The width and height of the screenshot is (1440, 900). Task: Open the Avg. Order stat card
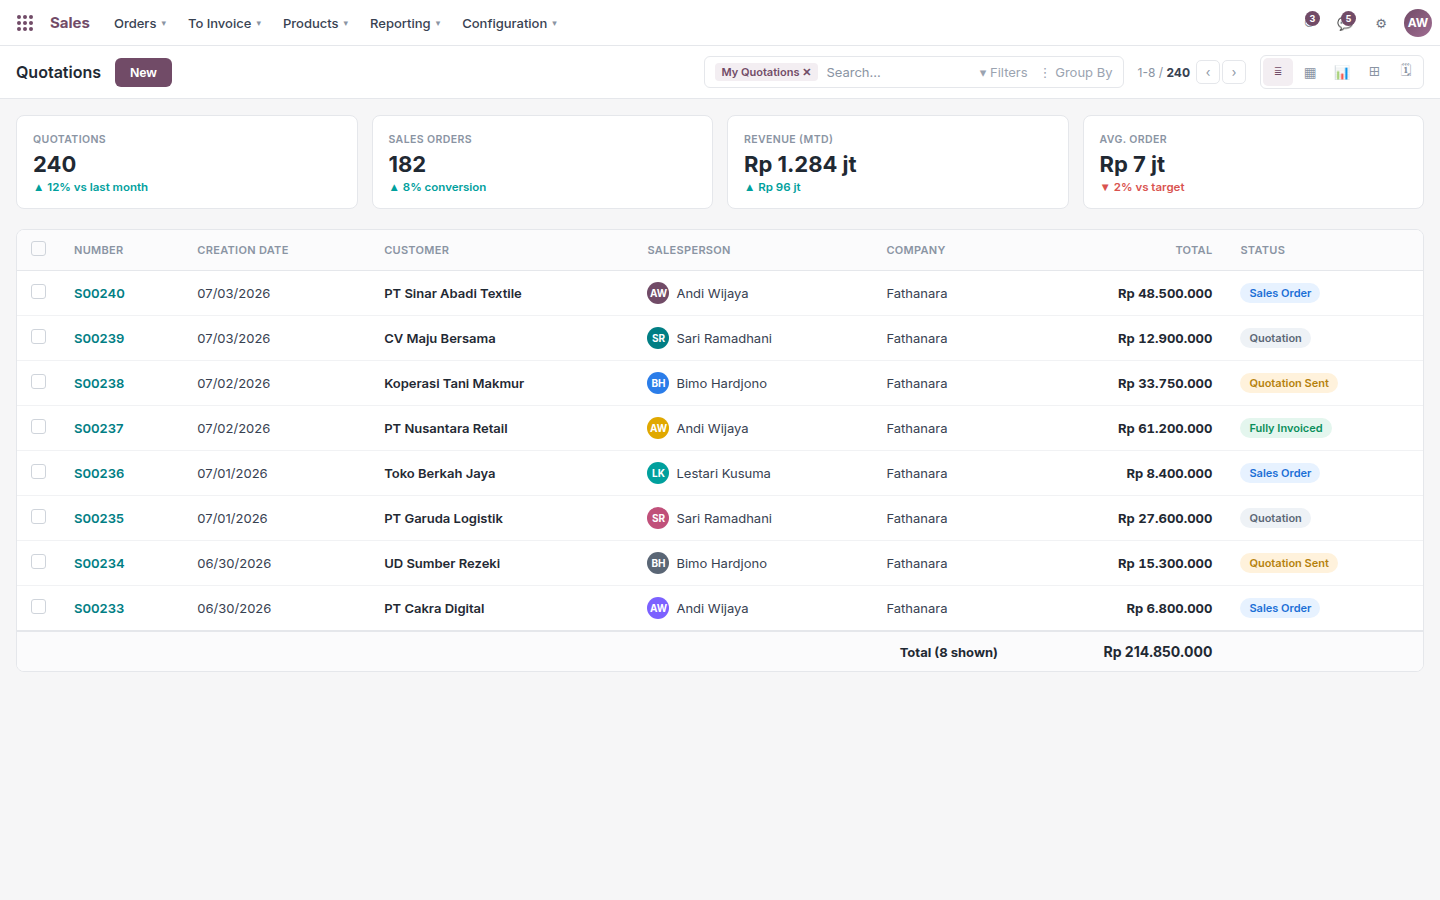tap(1253, 162)
